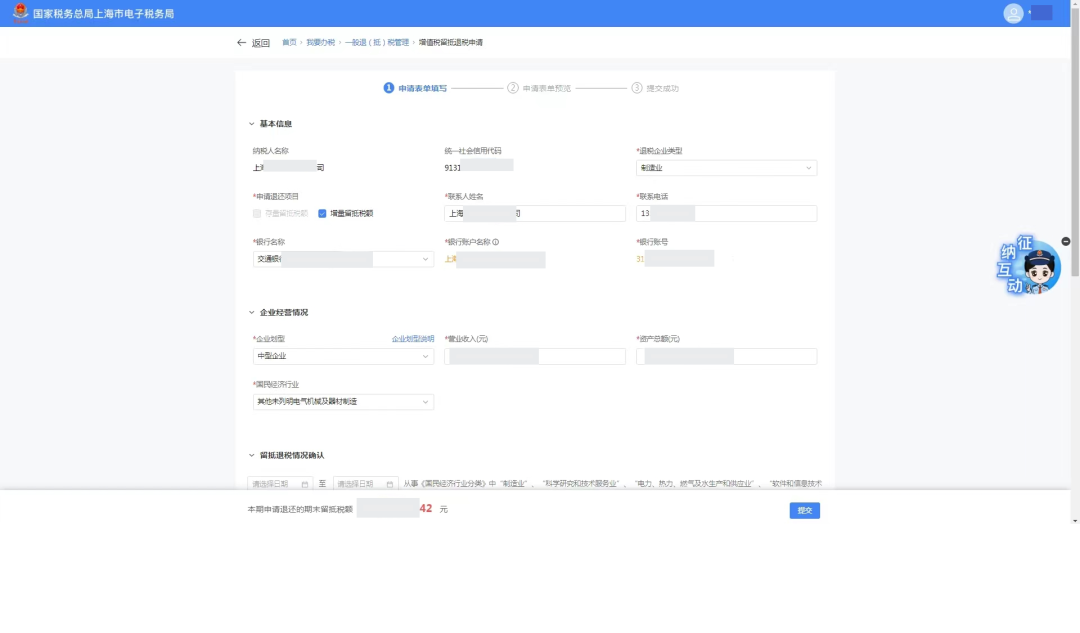Click the back arrow next to 返回
Image resolution: width=1080 pixels, height=633 pixels.
point(241,43)
